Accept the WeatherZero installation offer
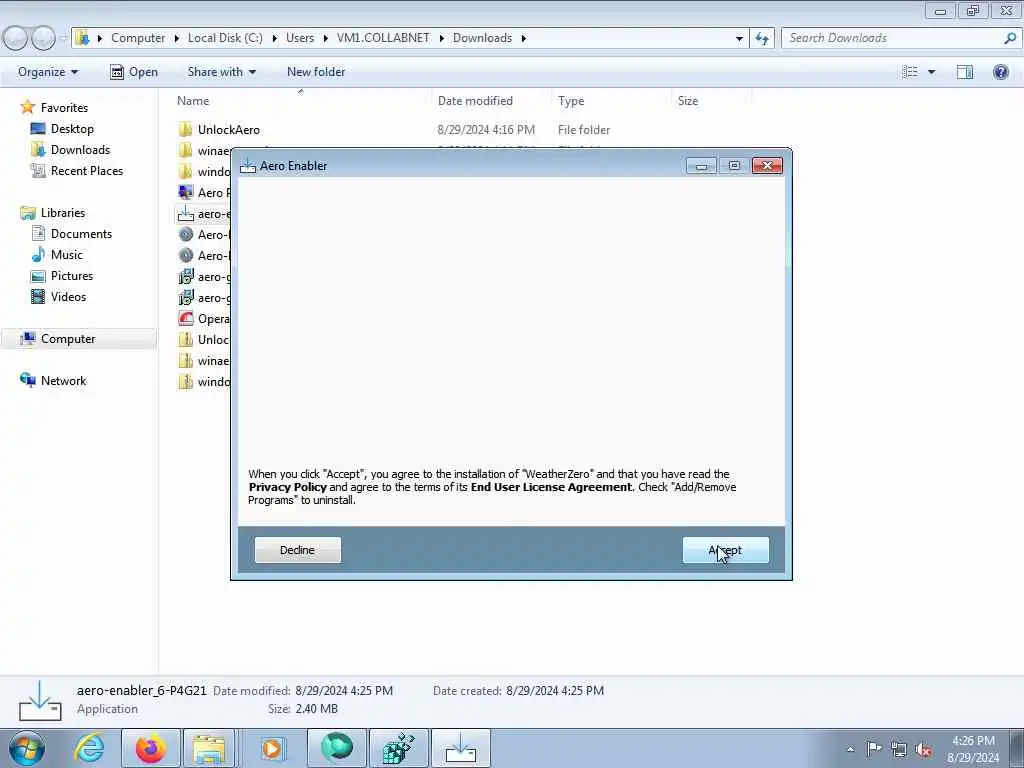The image size is (1024, 768). [x=726, y=550]
